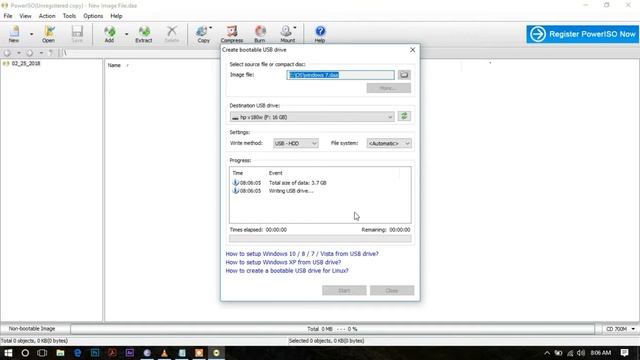Viewport: 640px width, 360px height.
Task: Click the Close button in the dialog
Action: coord(392,290)
